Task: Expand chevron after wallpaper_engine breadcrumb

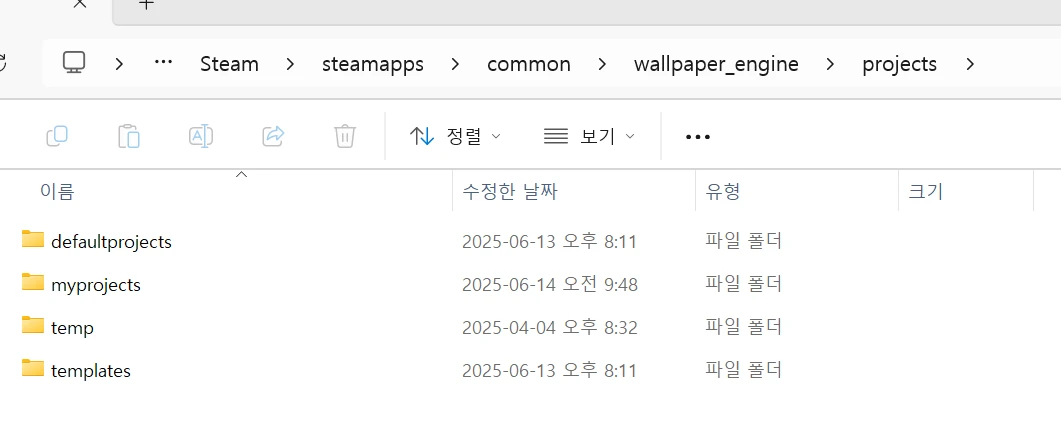Action: [x=830, y=64]
